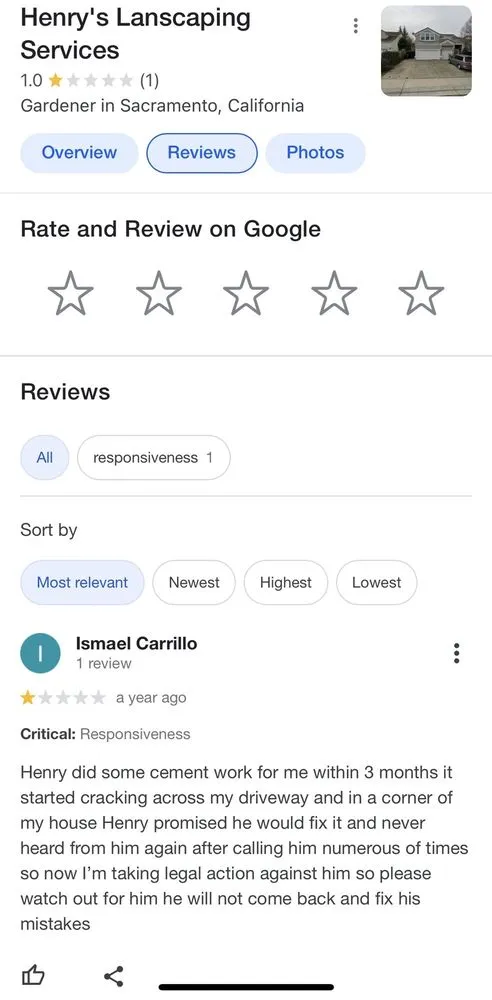Sort reviews by Newest
This screenshot has width=492, height=1000.
point(194,582)
